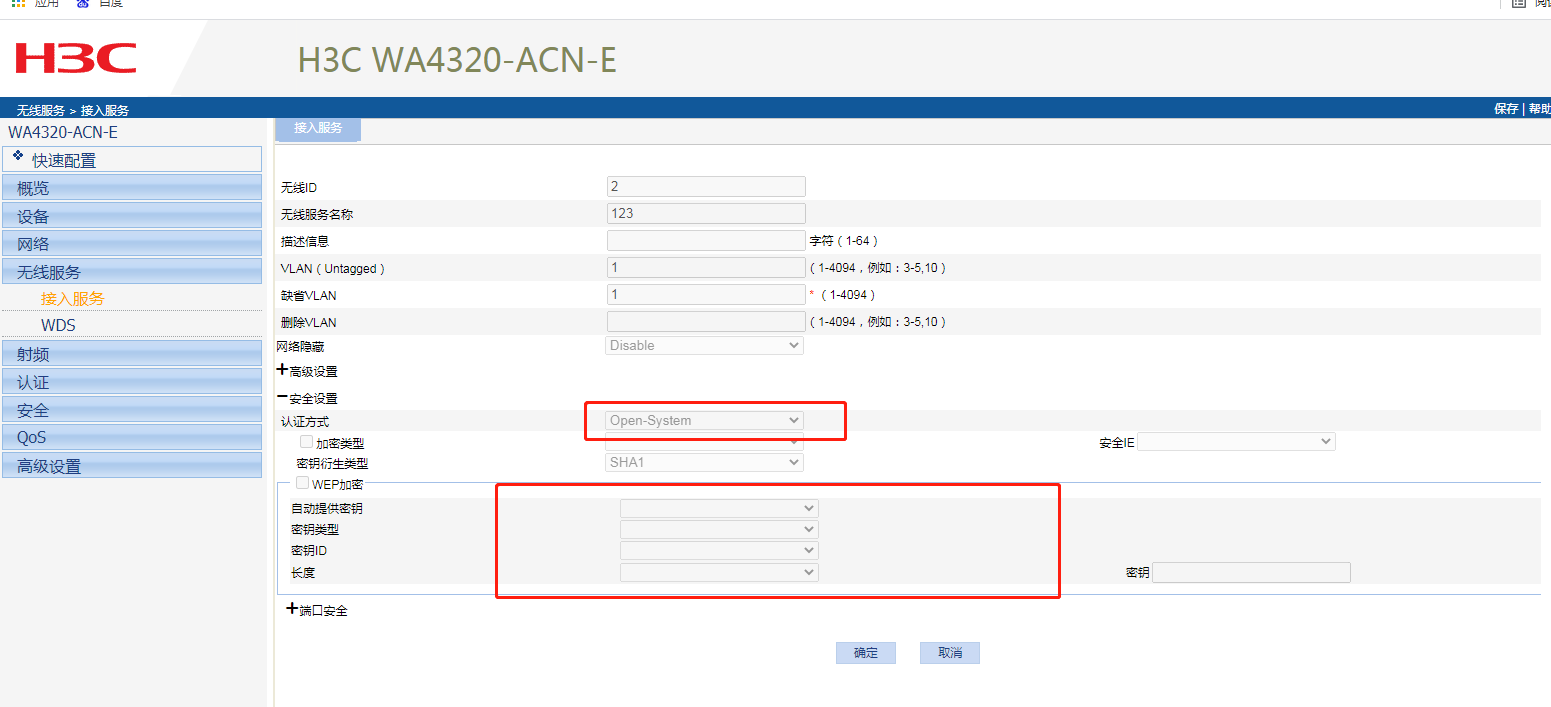Open the 设备 sidebar menu
The height and width of the screenshot is (707, 1551).
click(132, 215)
